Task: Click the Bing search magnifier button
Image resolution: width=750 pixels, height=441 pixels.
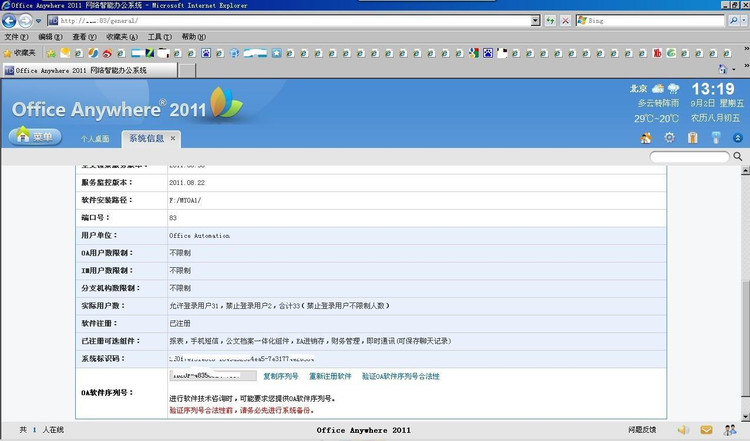Action: tap(733, 21)
